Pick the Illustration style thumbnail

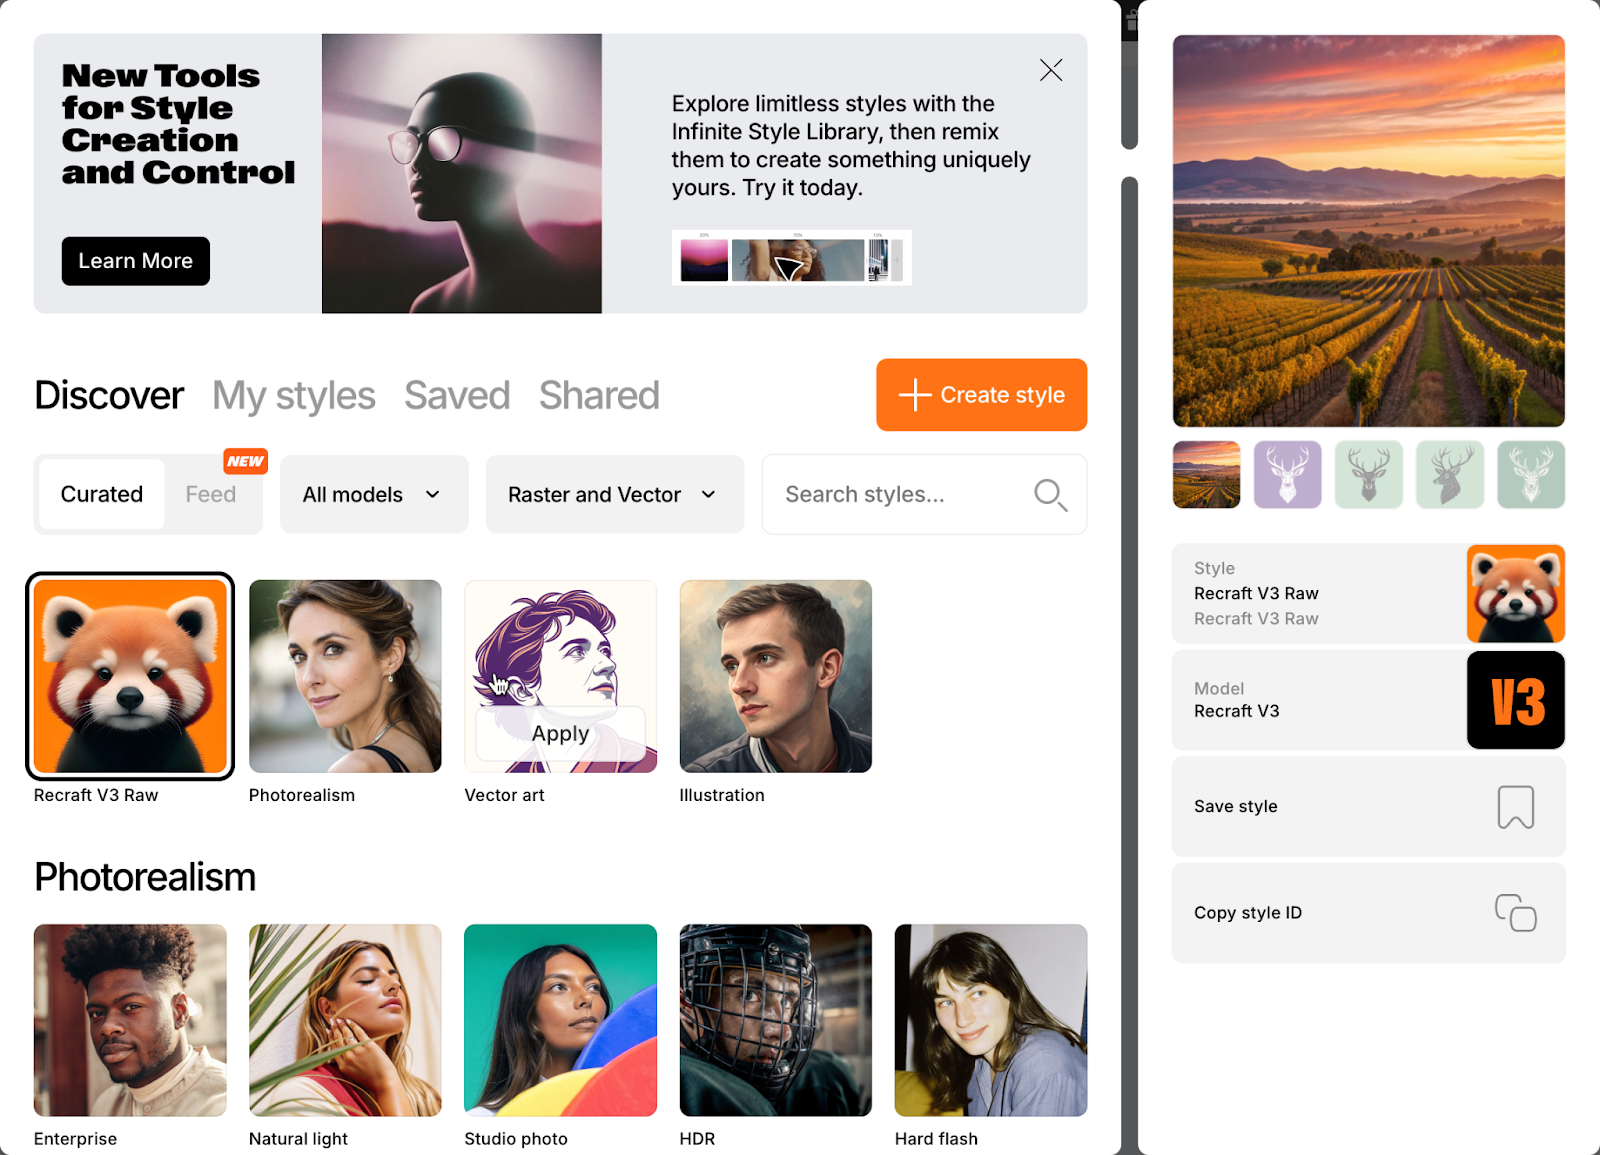tap(775, 676)
